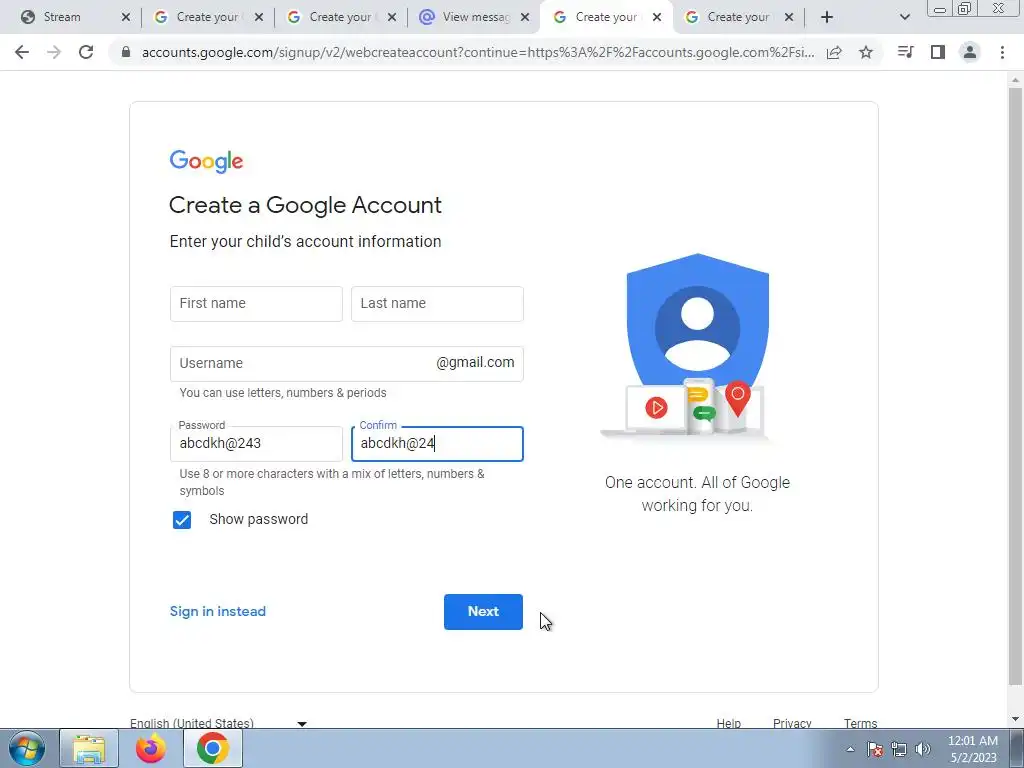Viewport: 1024px width, 768px height.
Task: Open the Terms link in footer
Action: (x=860, y=723)
